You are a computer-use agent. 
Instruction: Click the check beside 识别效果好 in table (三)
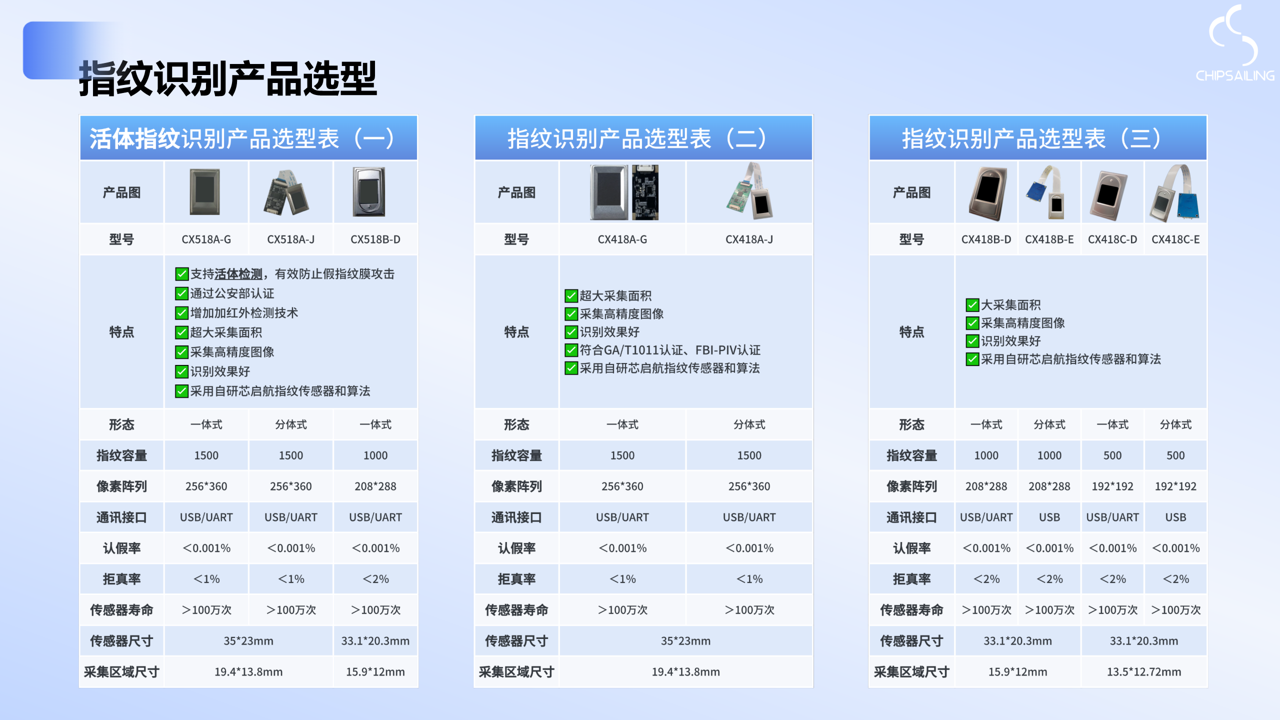point(972,341)
